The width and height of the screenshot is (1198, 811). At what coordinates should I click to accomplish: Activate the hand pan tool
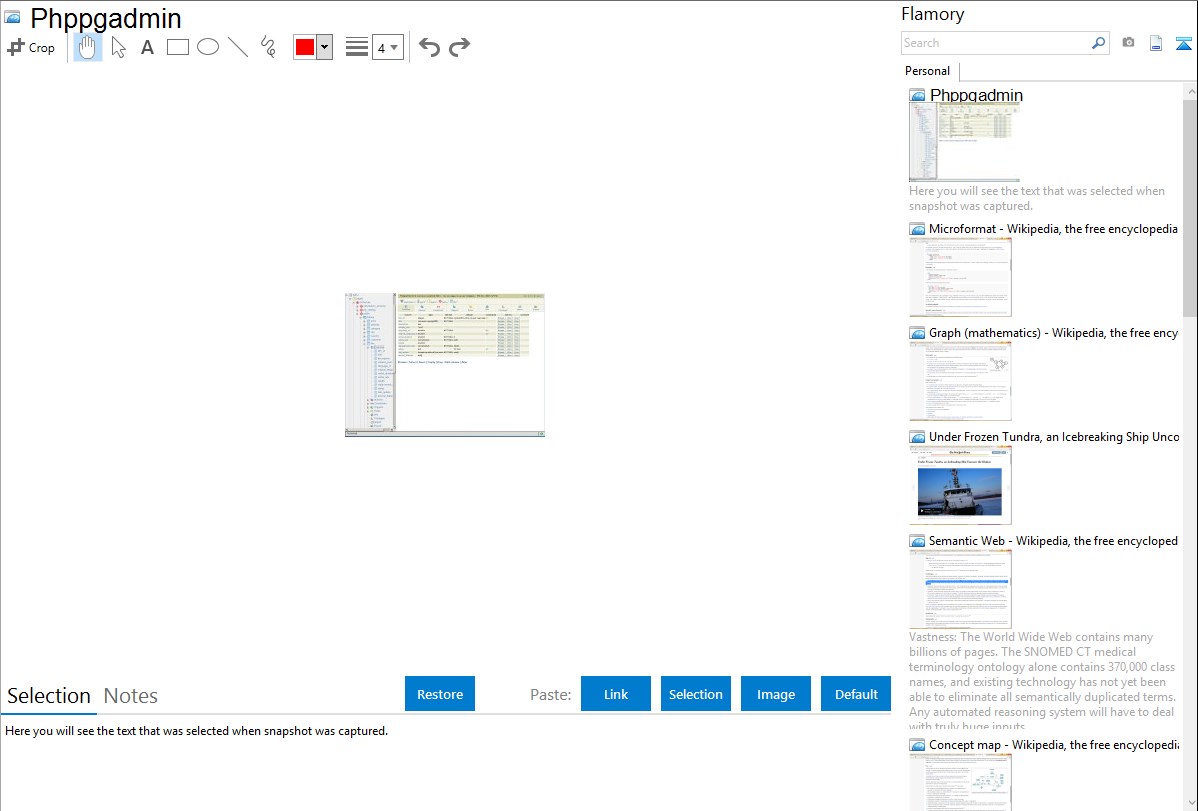(x=88, y=47)
